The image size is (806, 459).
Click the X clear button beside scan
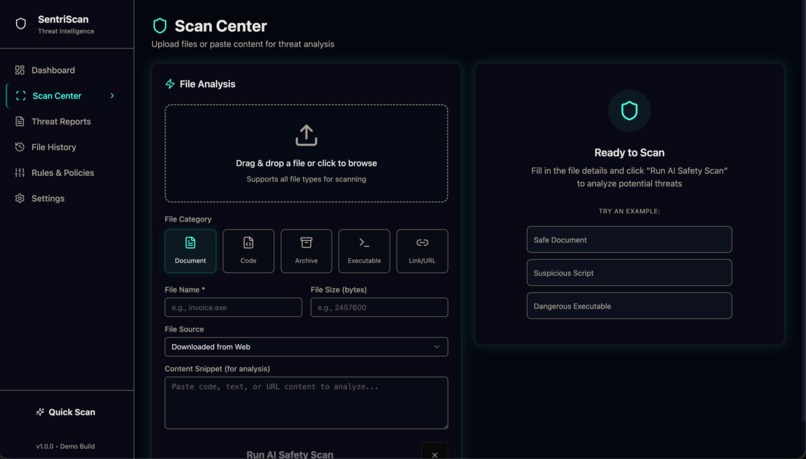434,451
